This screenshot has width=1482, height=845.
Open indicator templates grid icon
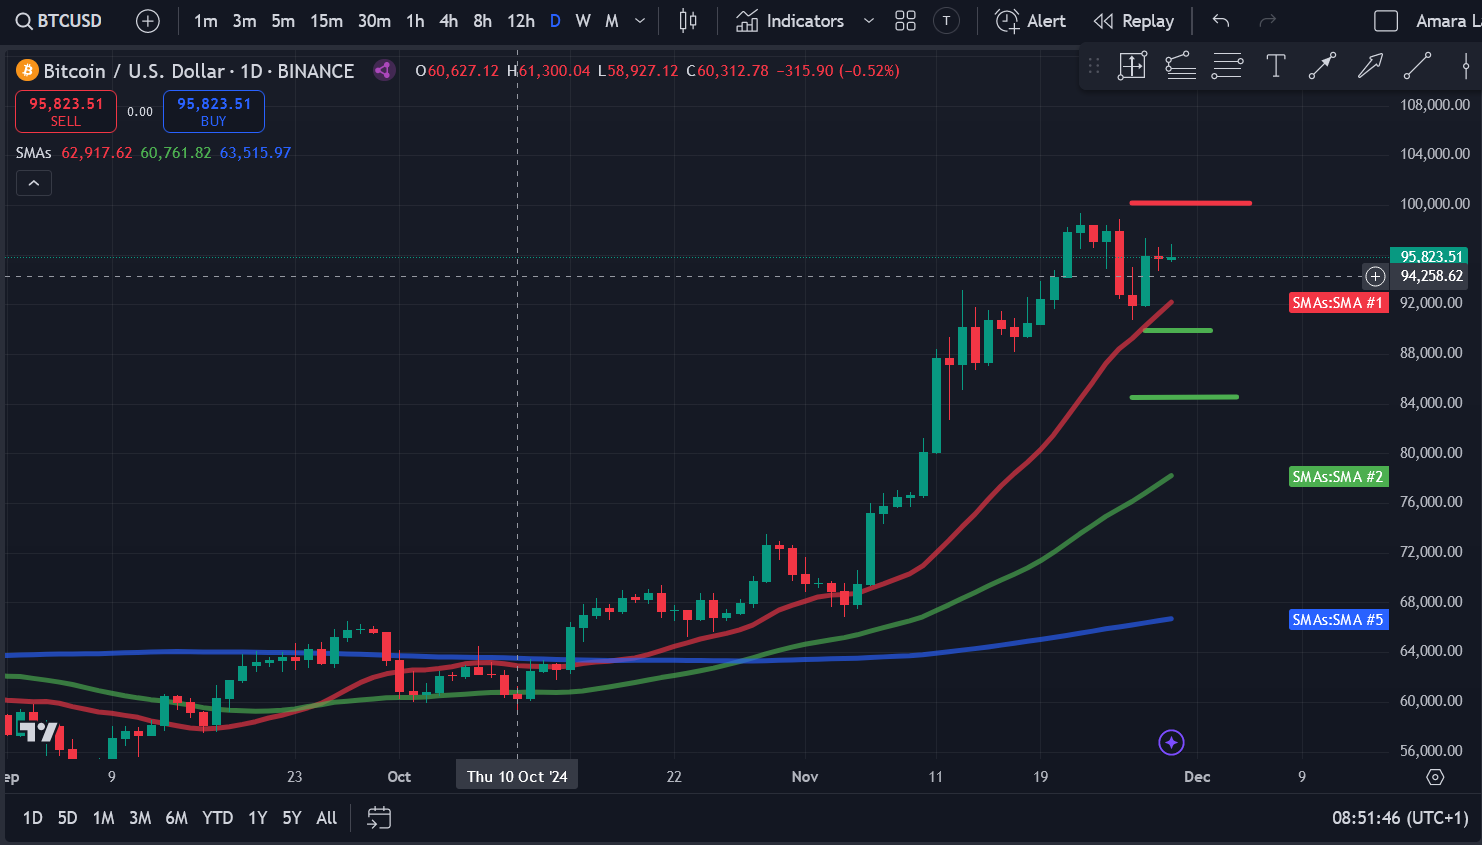point(905,21)
